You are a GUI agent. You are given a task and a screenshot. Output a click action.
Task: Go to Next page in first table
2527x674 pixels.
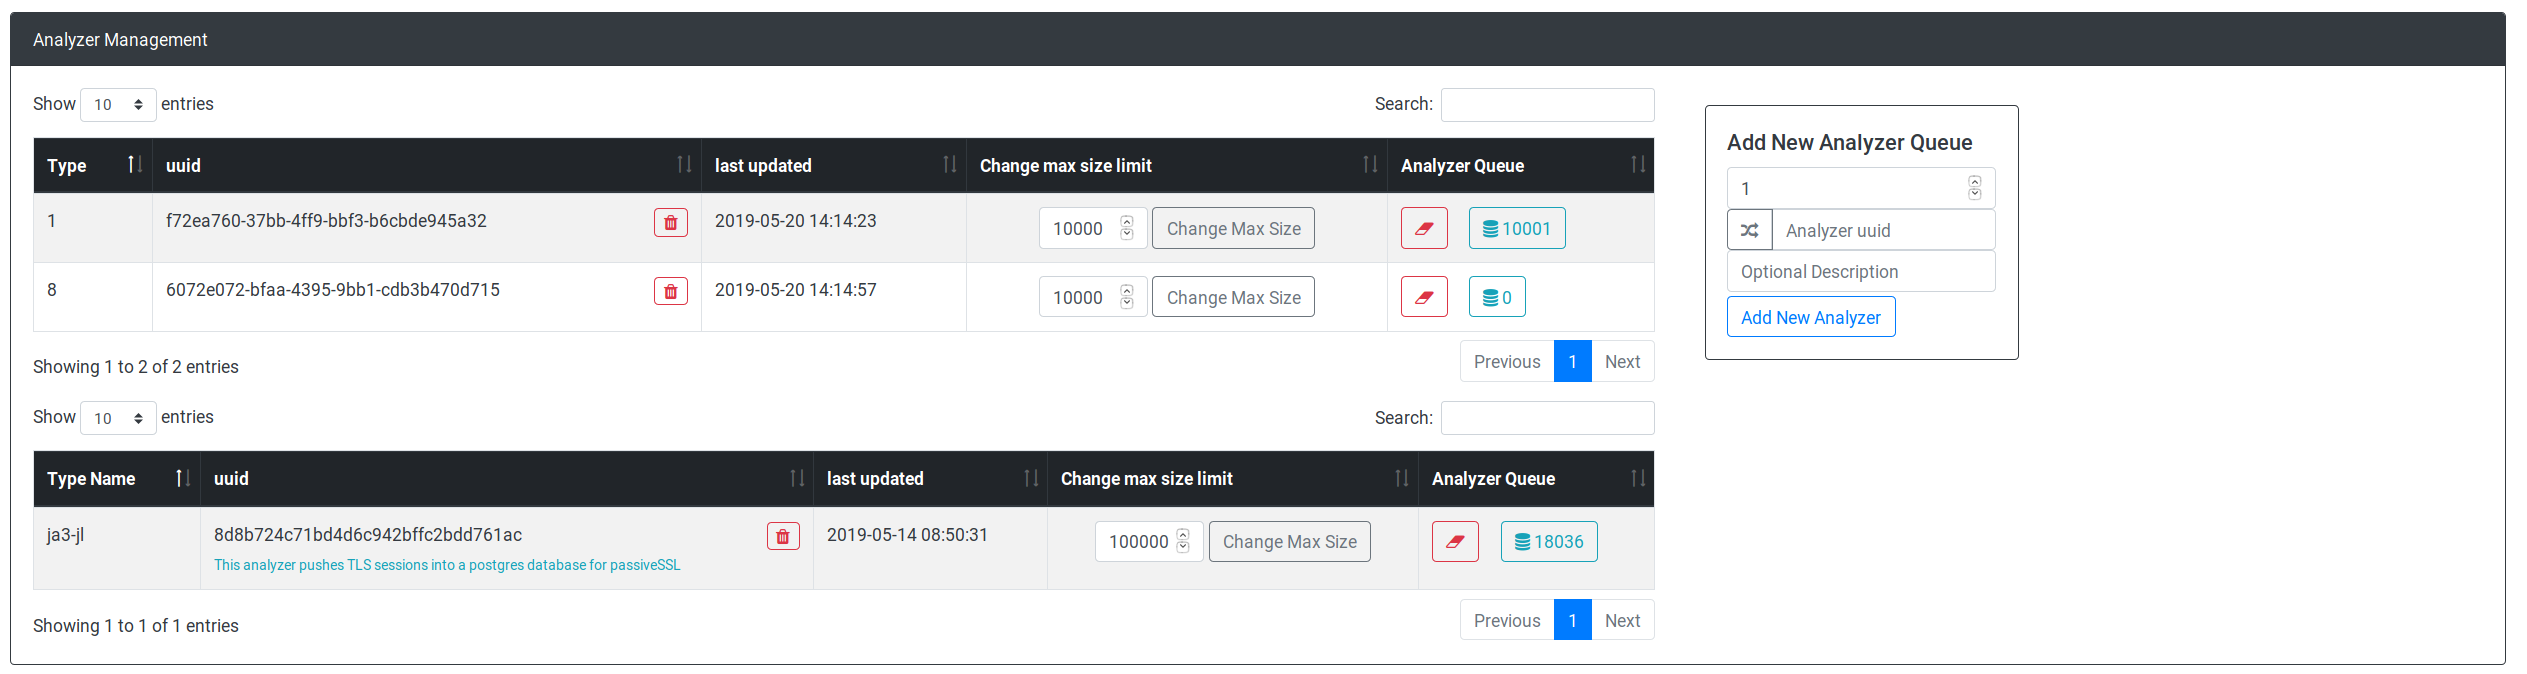(1621, 362)
